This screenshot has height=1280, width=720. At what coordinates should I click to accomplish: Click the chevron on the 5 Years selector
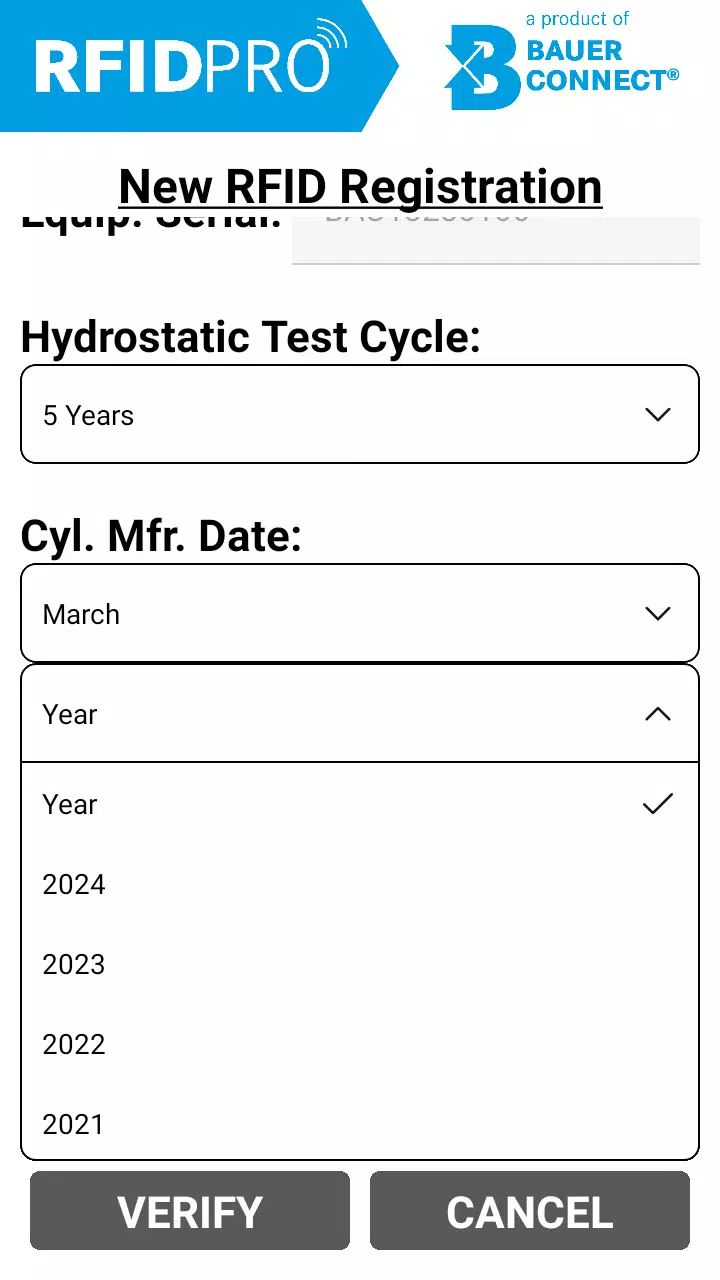click(x=658, y=414)
